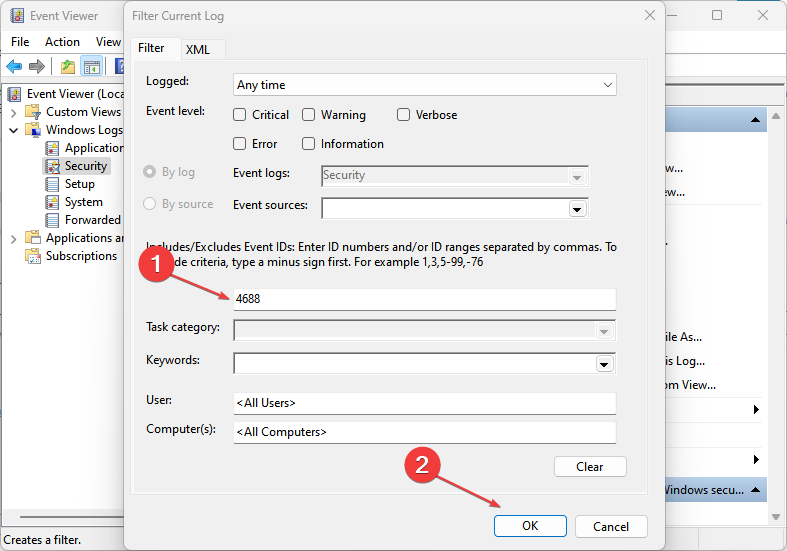Click the Clear button
The width and height of the screenshot is (787, 551).
point(590,467)
